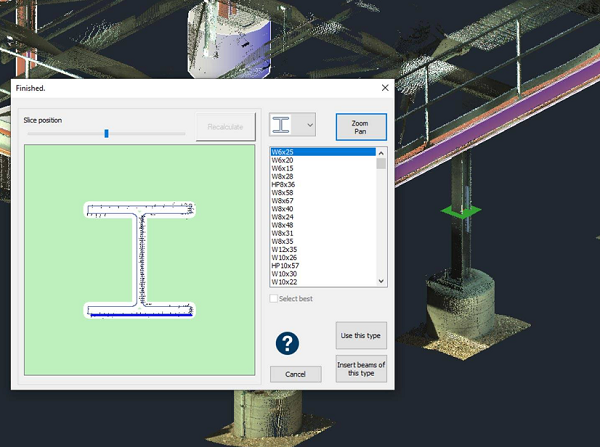The height and width of the screenshot is (447, 600).
Task: Click the green arrow marker on the column
Action: pos(461,211)
